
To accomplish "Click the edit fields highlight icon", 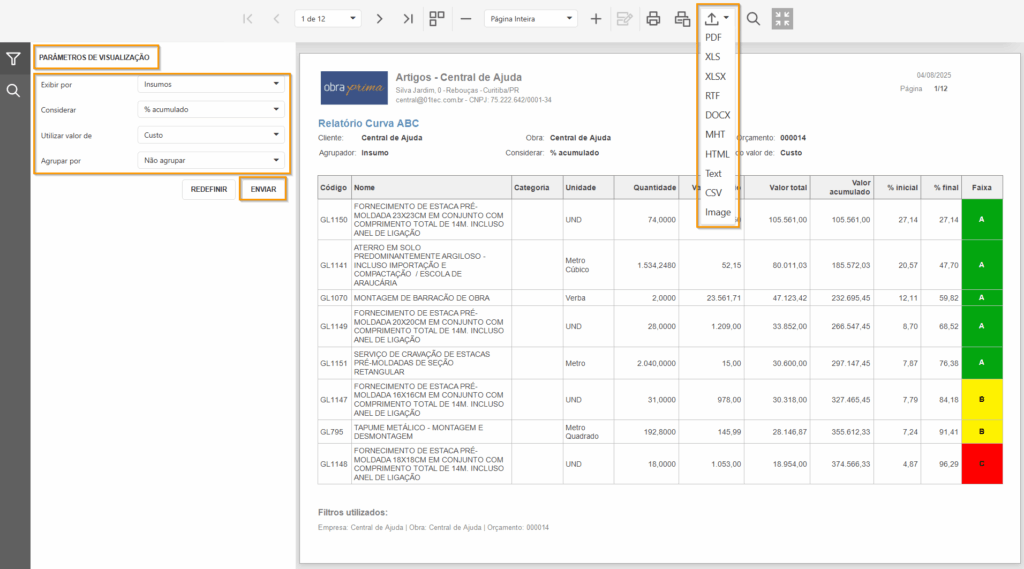I will [624, 19].
